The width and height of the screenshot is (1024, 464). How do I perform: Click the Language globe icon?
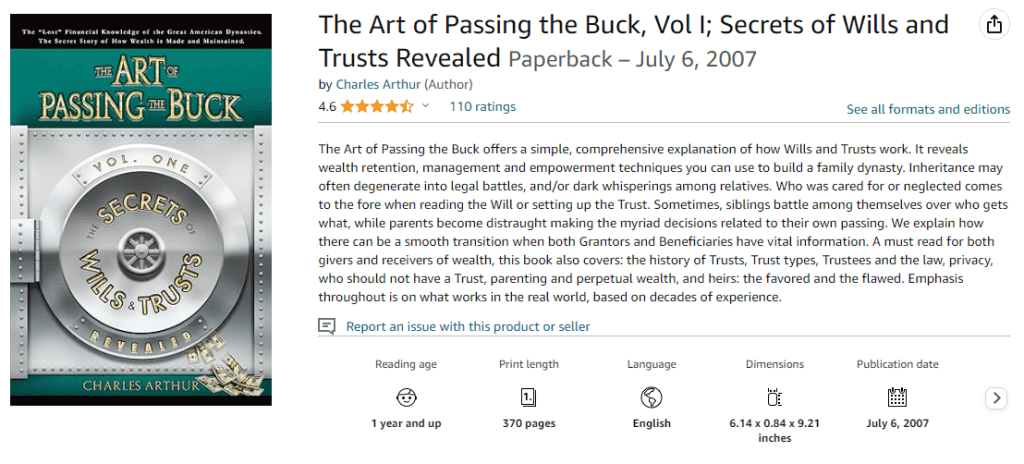pyautogui.click(x=652, y=397)
